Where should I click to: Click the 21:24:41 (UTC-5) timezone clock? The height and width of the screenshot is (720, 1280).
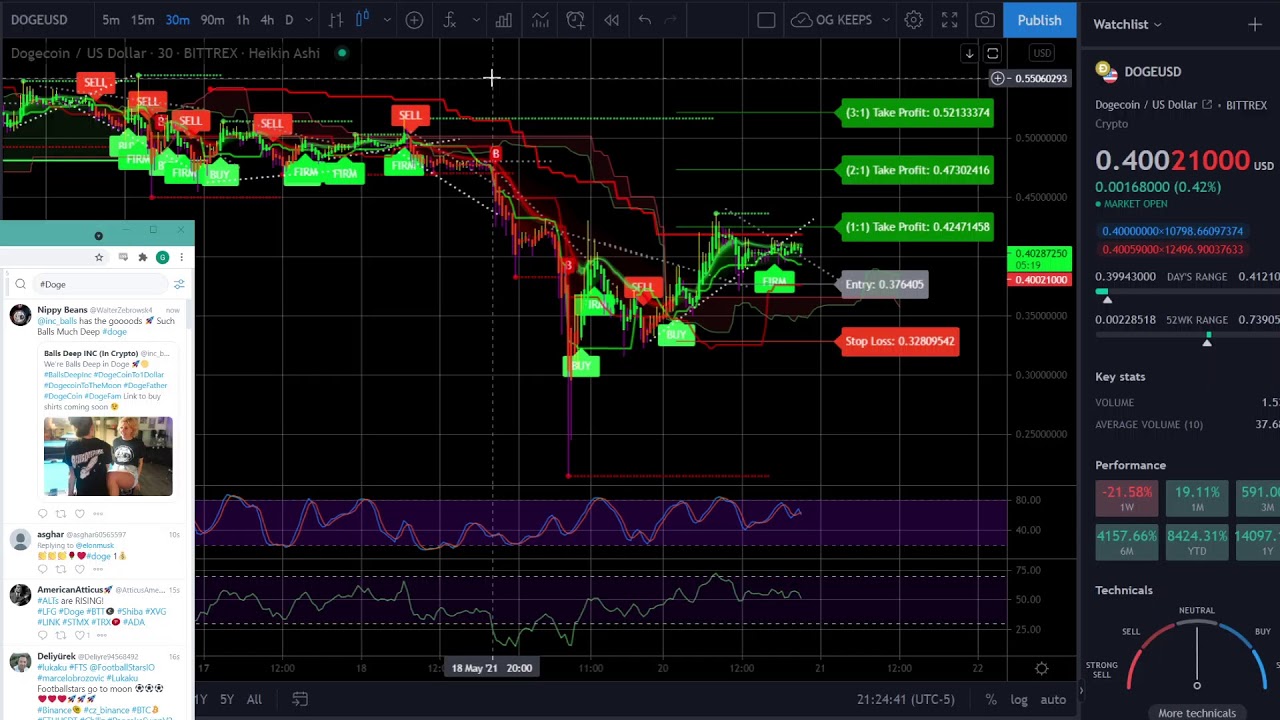[905, 699]
